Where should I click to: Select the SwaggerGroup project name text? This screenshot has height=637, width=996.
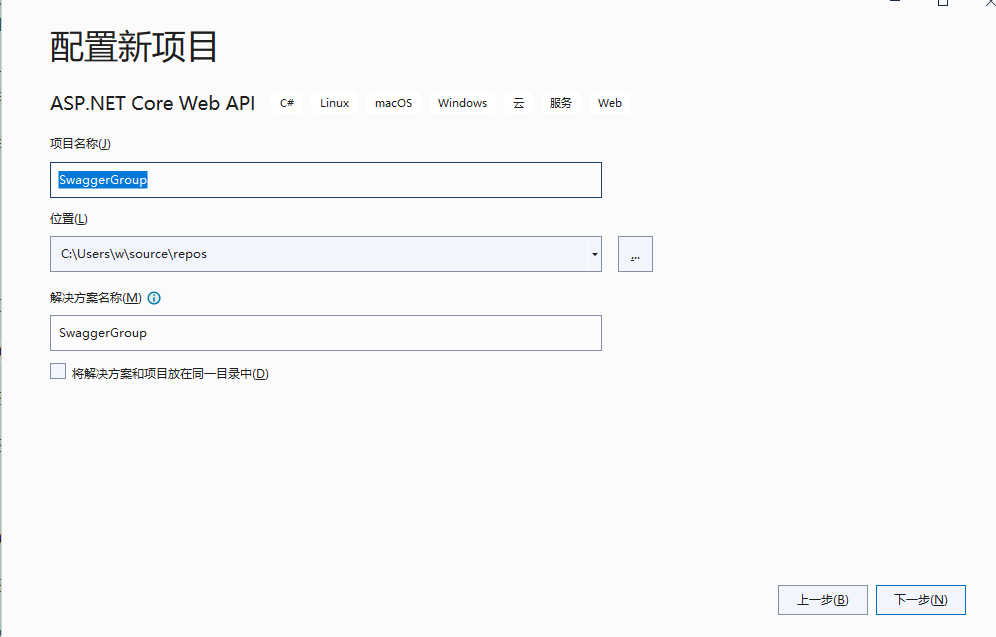click(x=103, y=179)
